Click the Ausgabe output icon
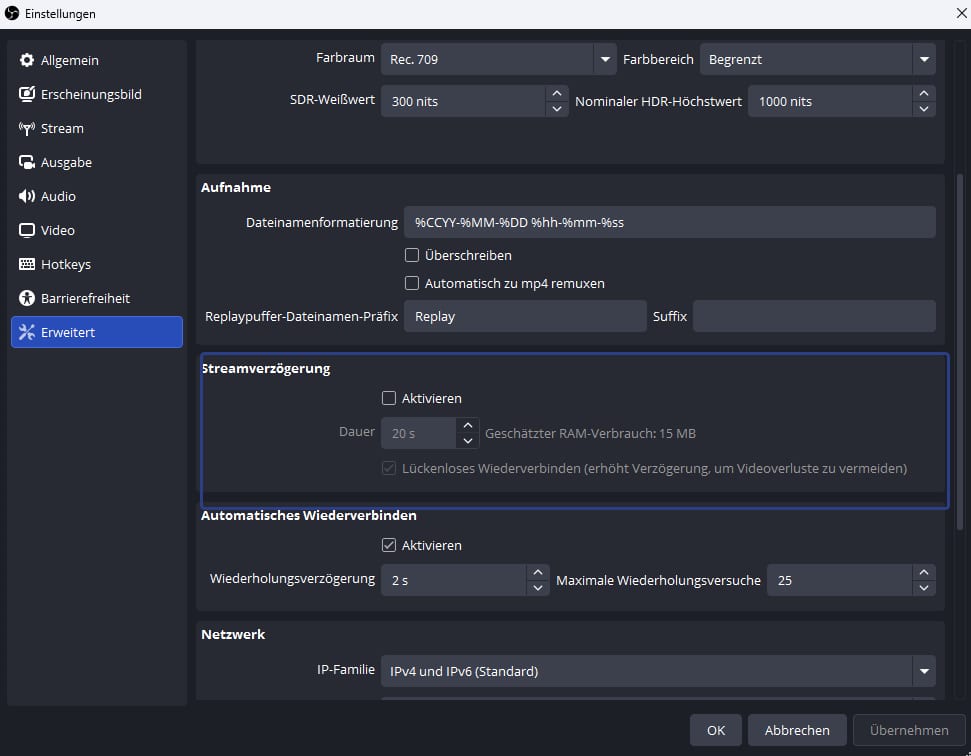Image resolution: width=971 pixels, height=756 pixels. [x=27, y=162]
